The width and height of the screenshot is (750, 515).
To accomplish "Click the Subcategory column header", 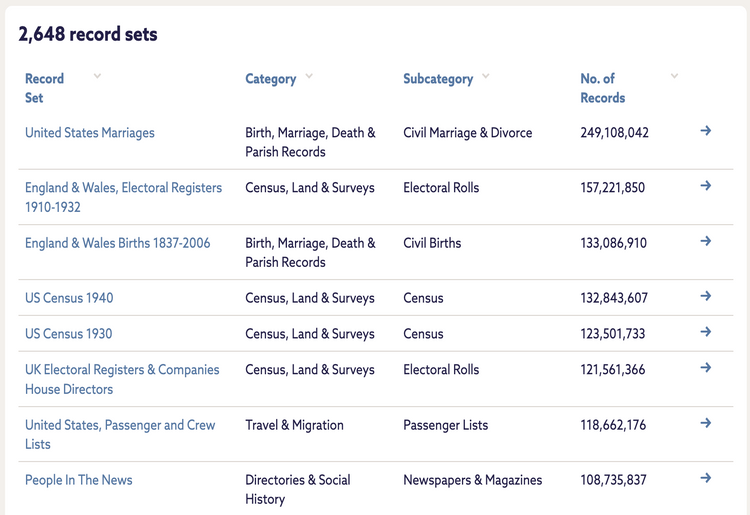I will [x=438, y=79].
